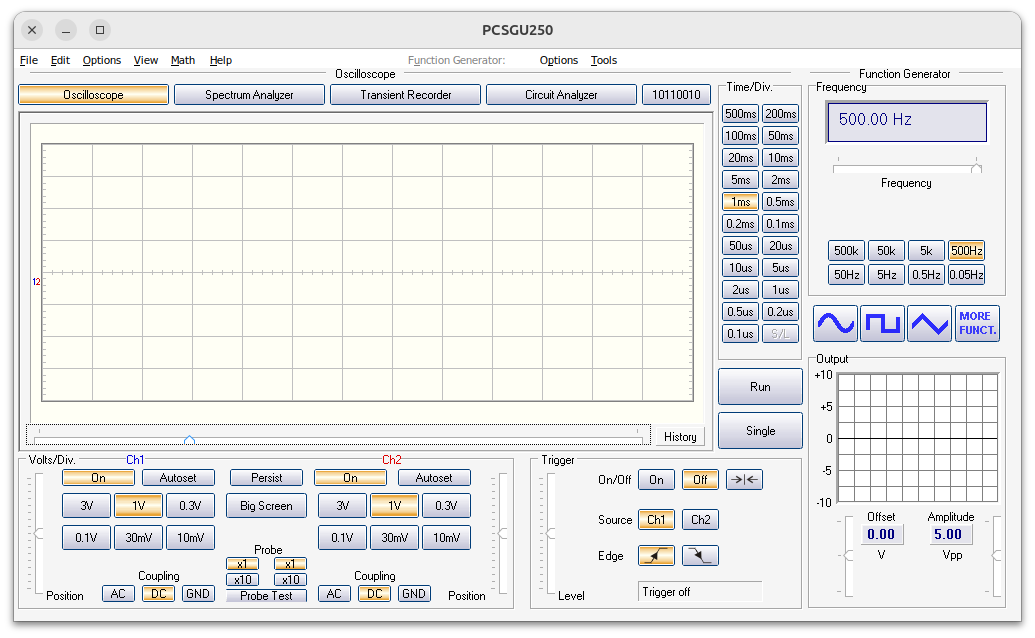Maximize the PCSGU250 window
This screenshot has width=1035, height=638.
coord(100,30)
